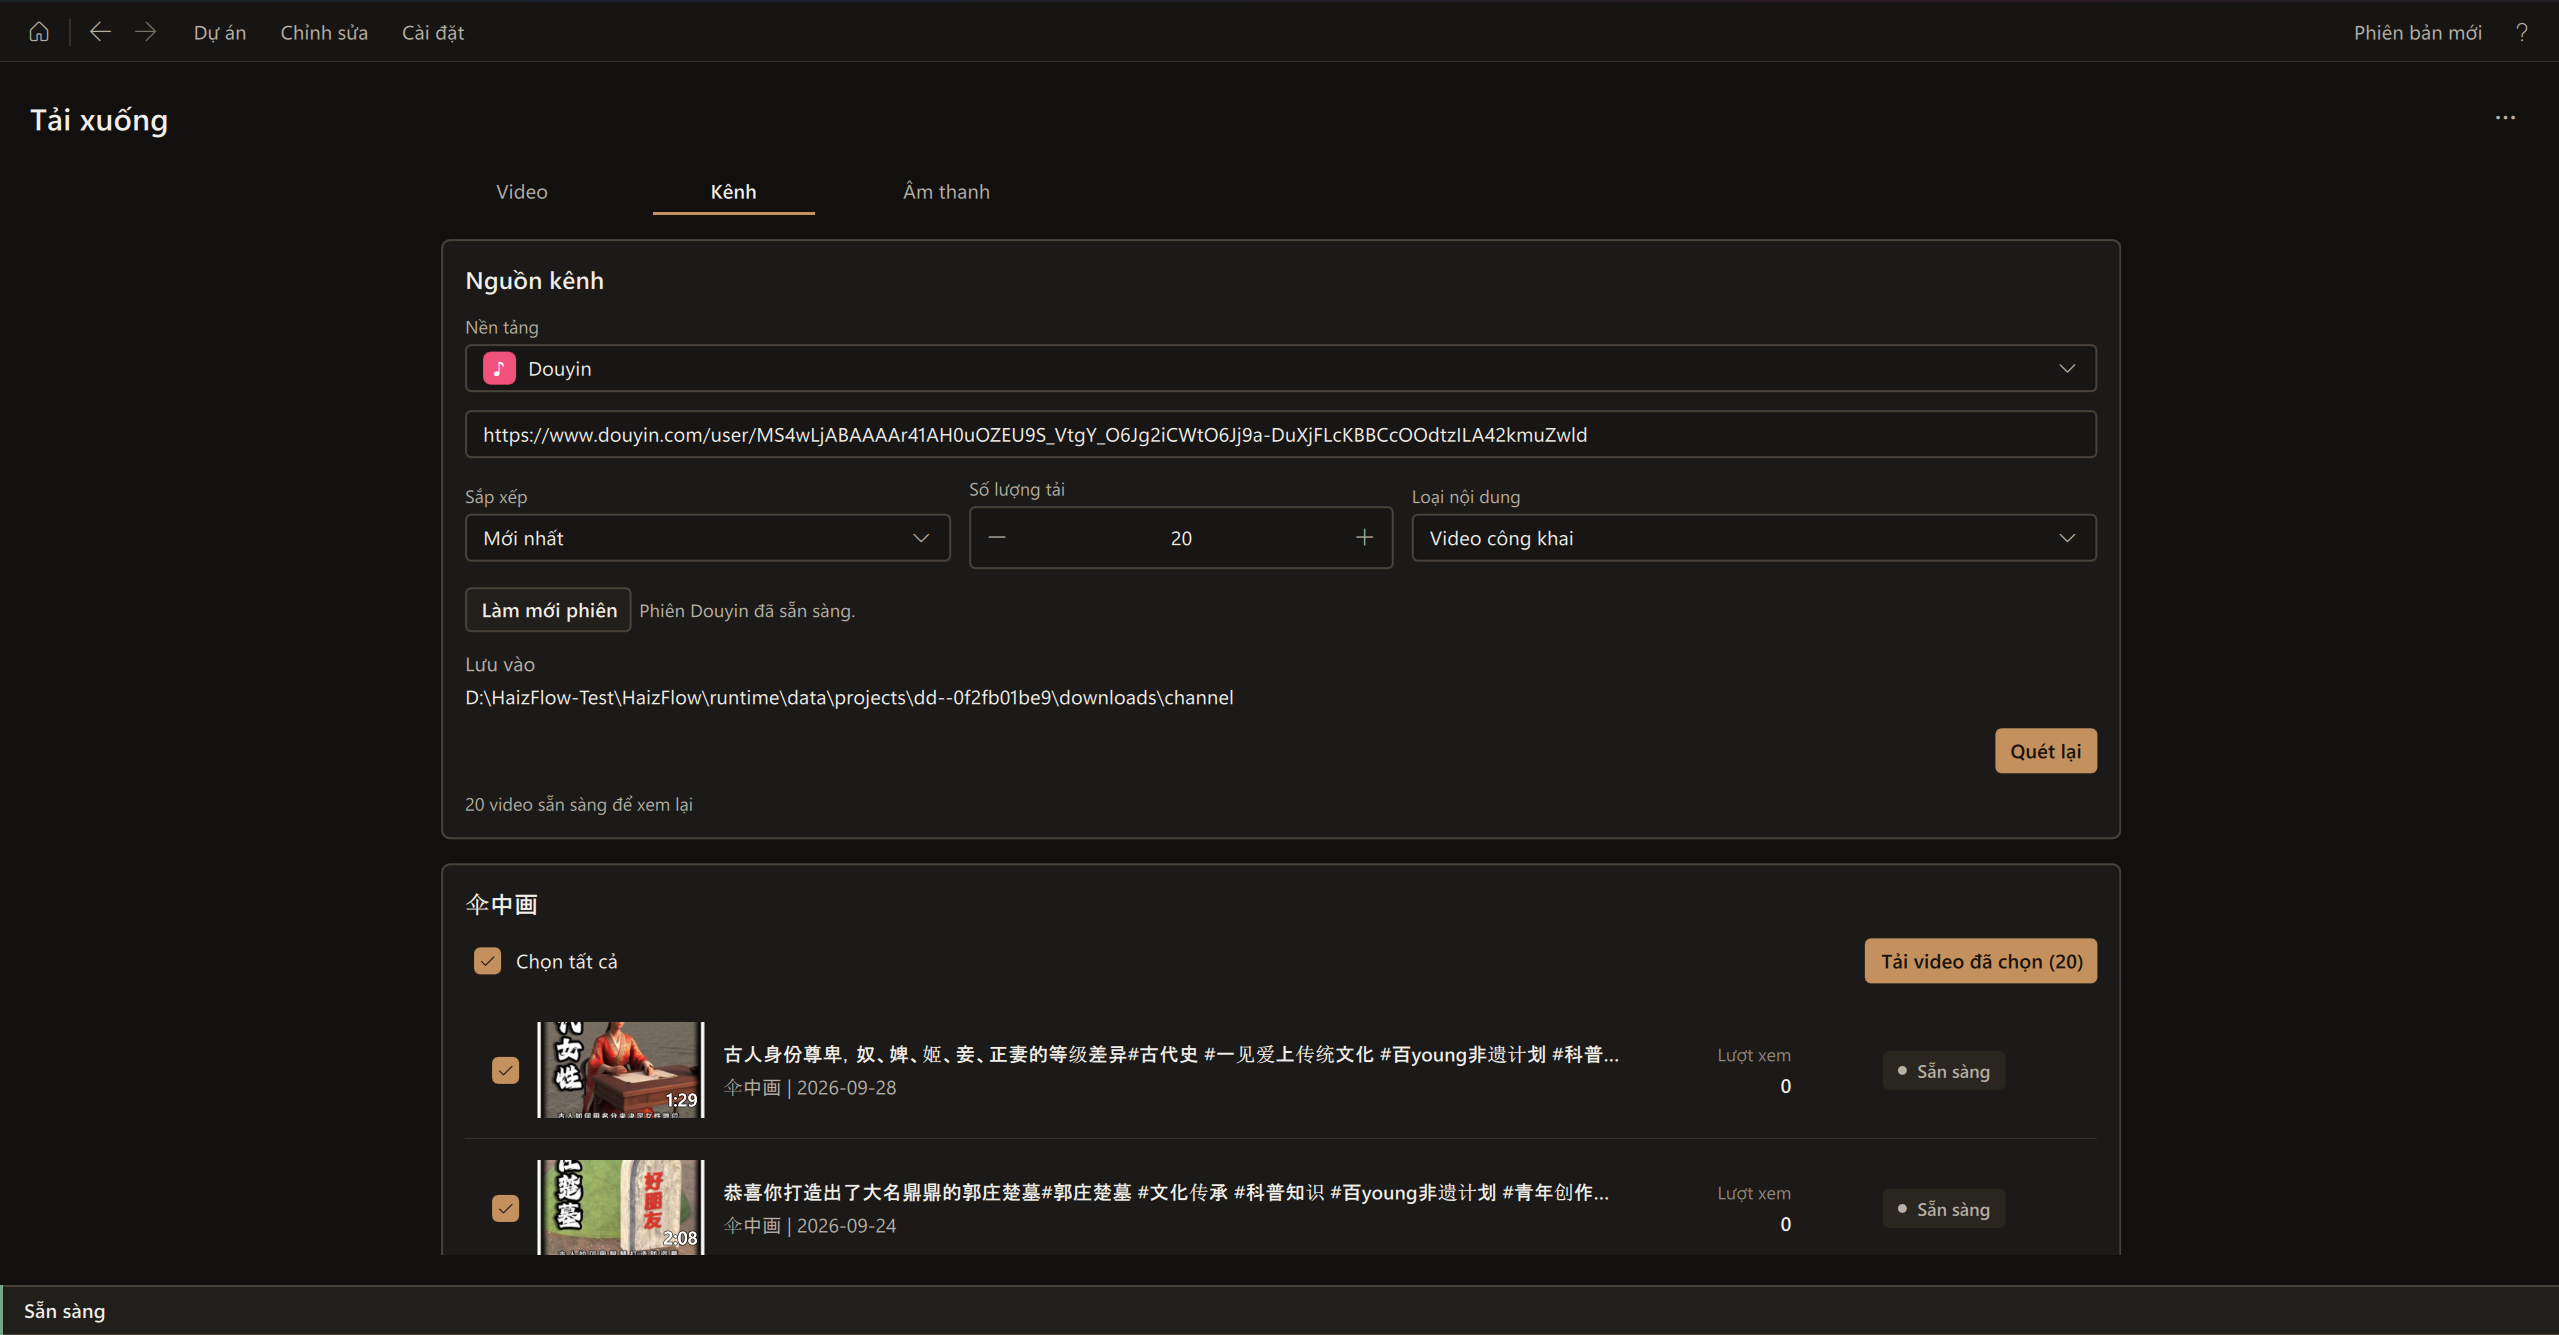Click Sẵn sàng status of 2026-09-24 video
This screenshot has width=2559, height=1335.
click(x=1943, y=1209)
